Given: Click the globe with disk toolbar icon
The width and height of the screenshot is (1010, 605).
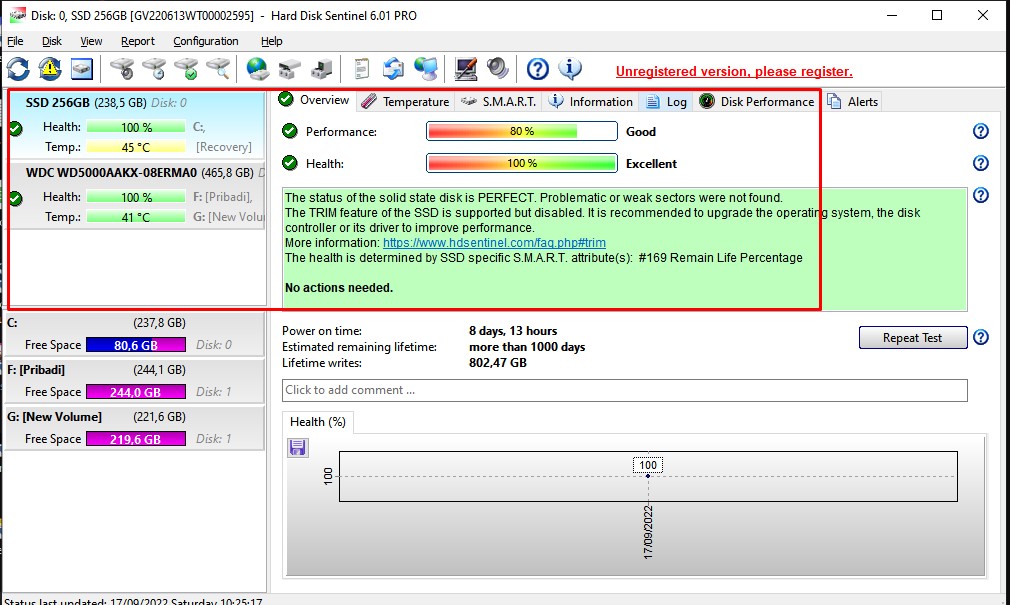Looking at the screenshot, I should coord(258,69).
